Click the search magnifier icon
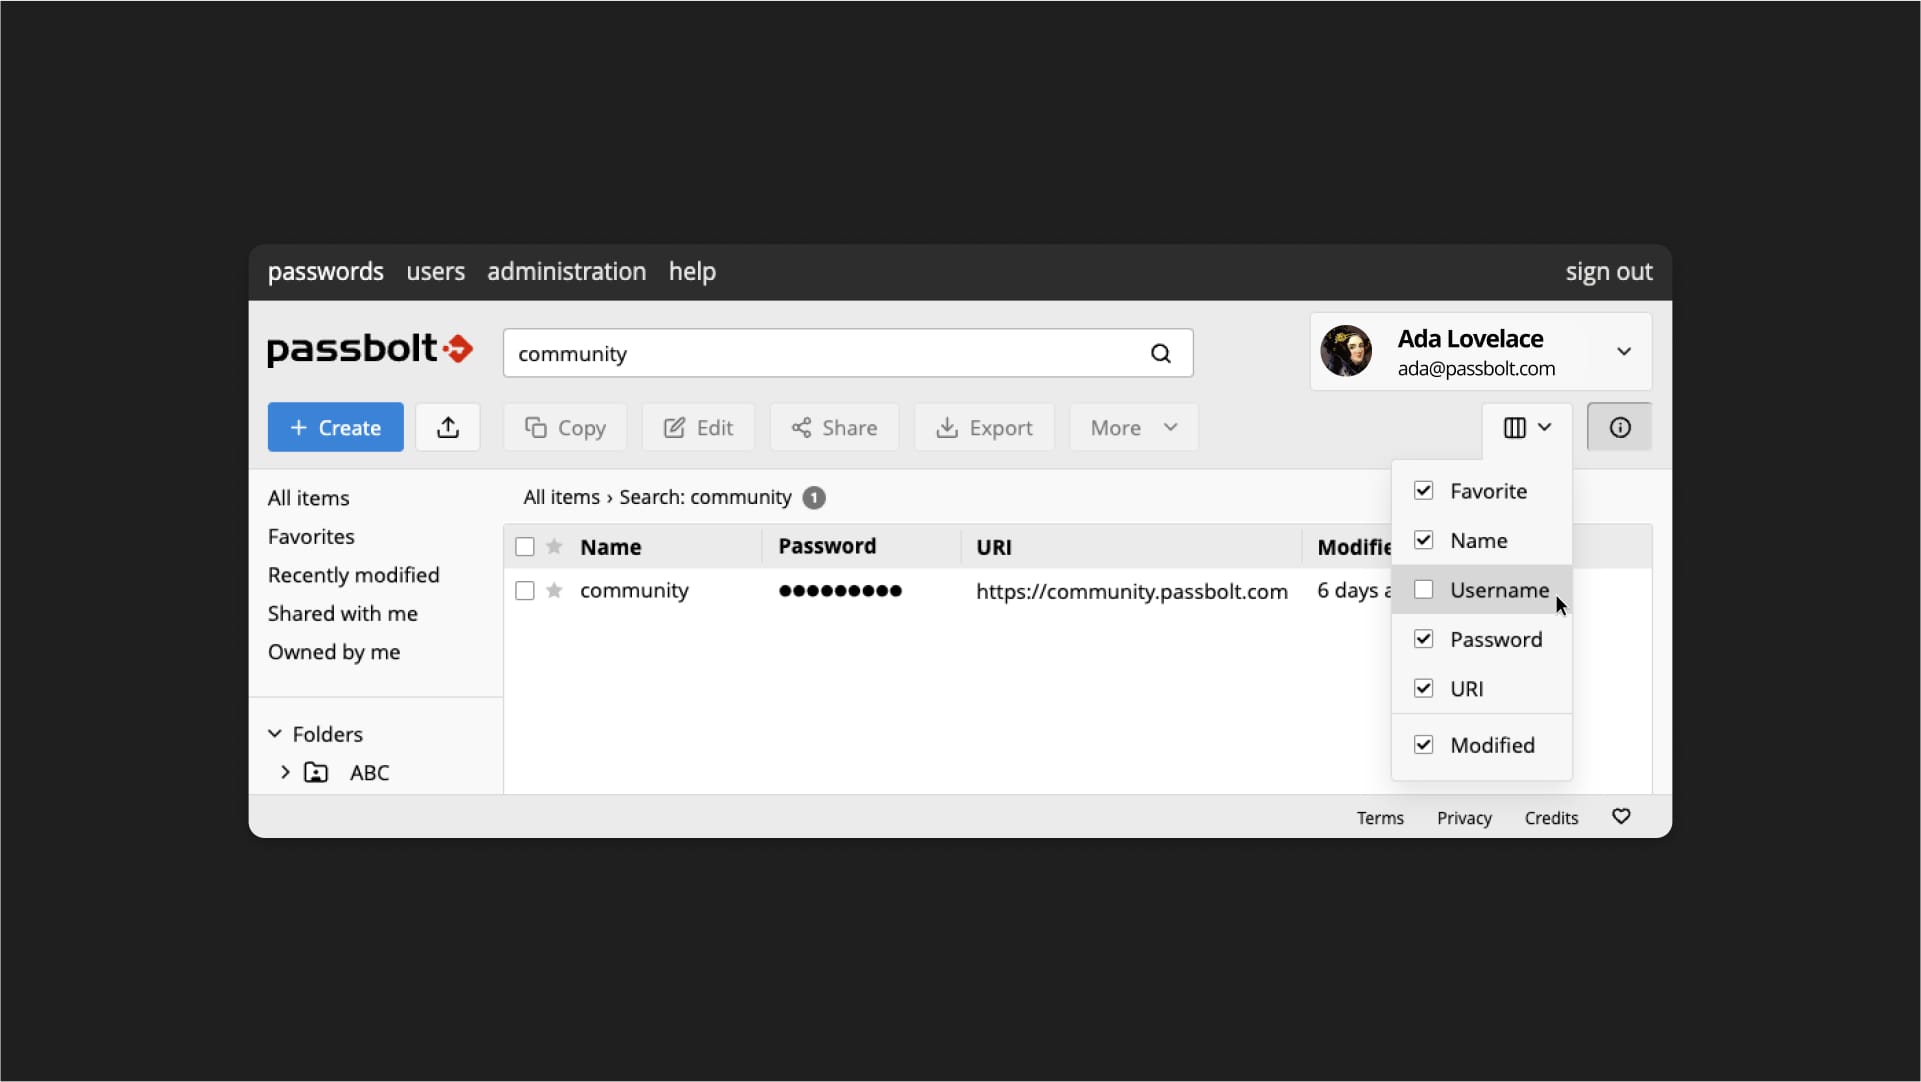Viewport: 1921px width, 1082px height. [x=1161, y=353]
